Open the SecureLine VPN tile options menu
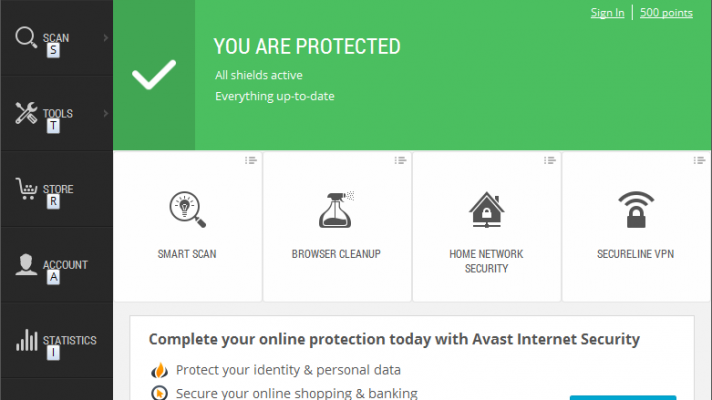 [701, 160]
